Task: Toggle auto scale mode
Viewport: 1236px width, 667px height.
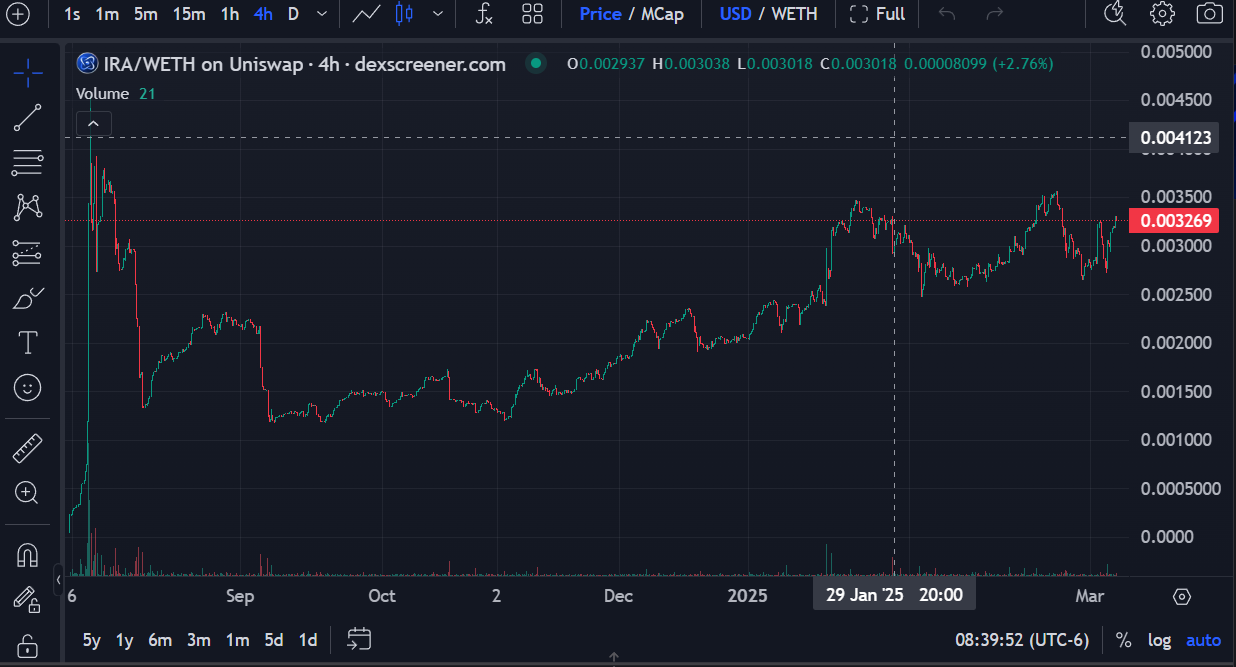Action: 1203,640
